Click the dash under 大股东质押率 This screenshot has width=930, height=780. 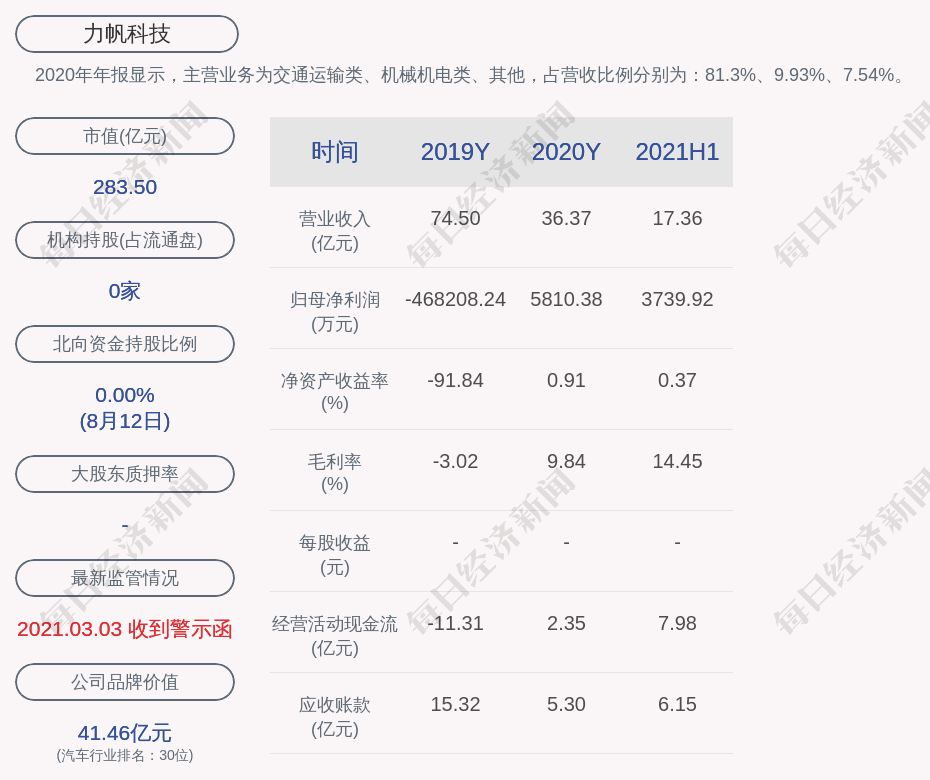coord(125,526)
